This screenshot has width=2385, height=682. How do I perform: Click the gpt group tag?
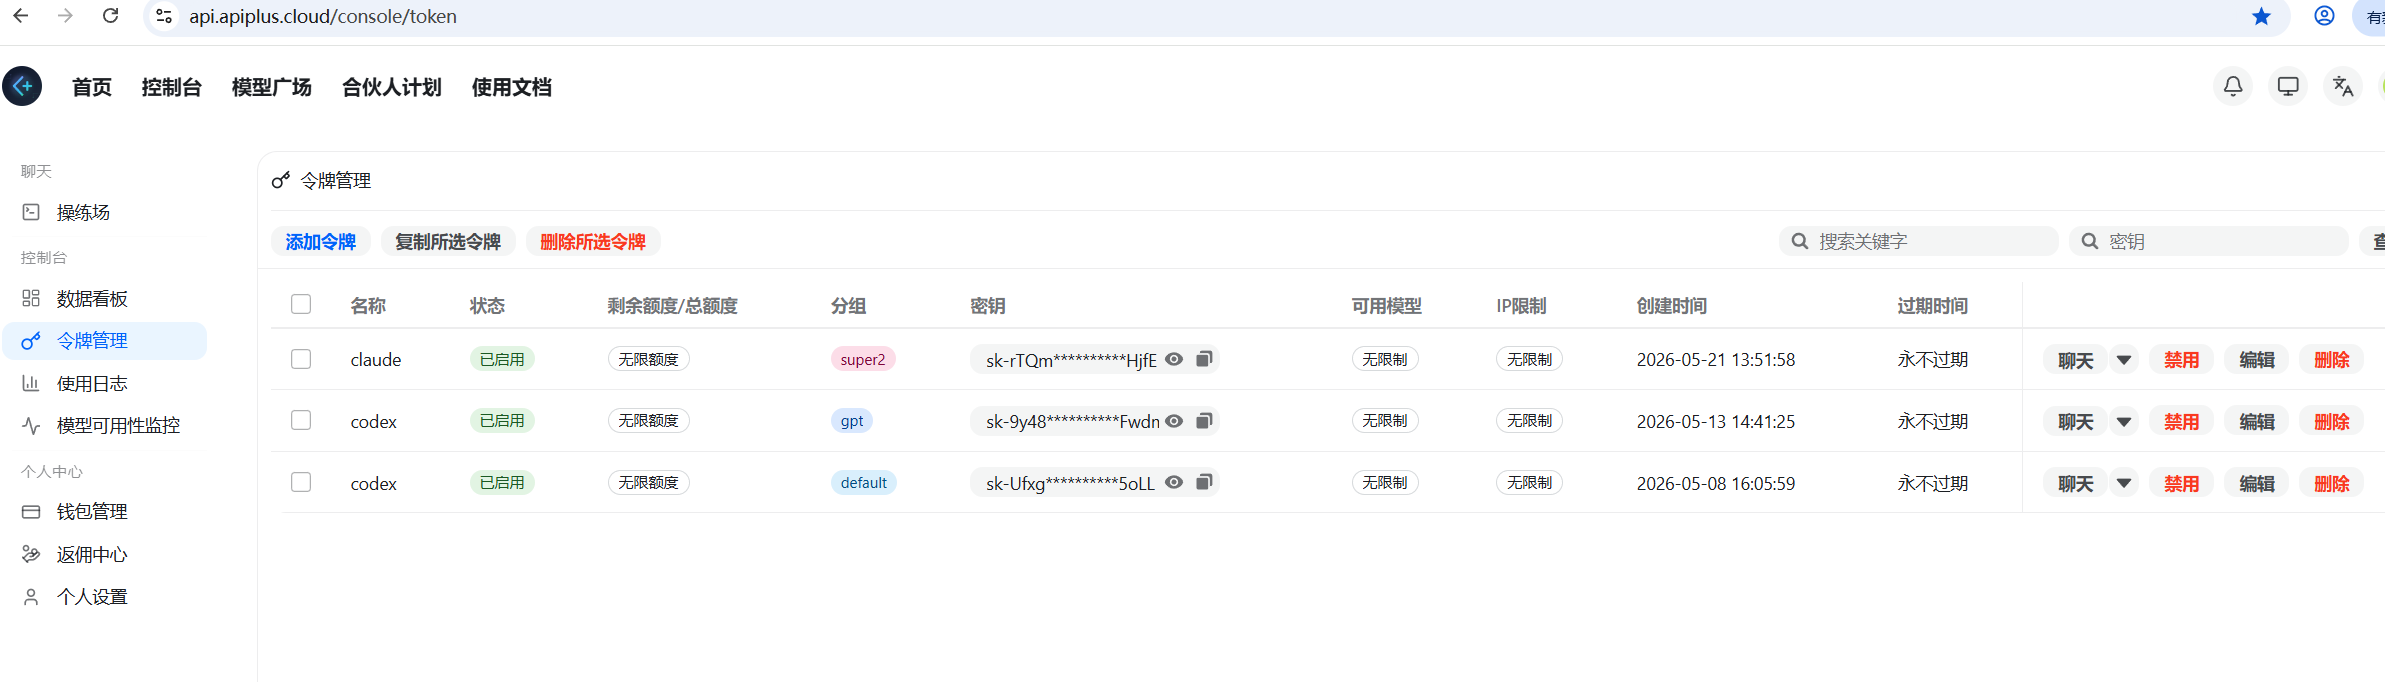pos(852,421)
